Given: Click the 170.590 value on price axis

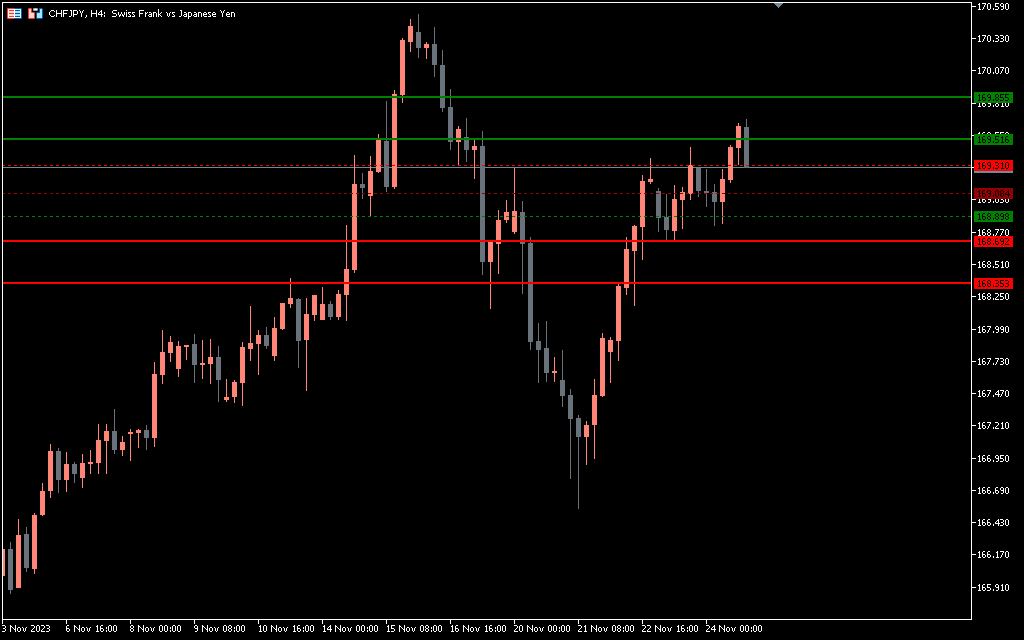Looking at the screenshot, I should click(993, 7).
